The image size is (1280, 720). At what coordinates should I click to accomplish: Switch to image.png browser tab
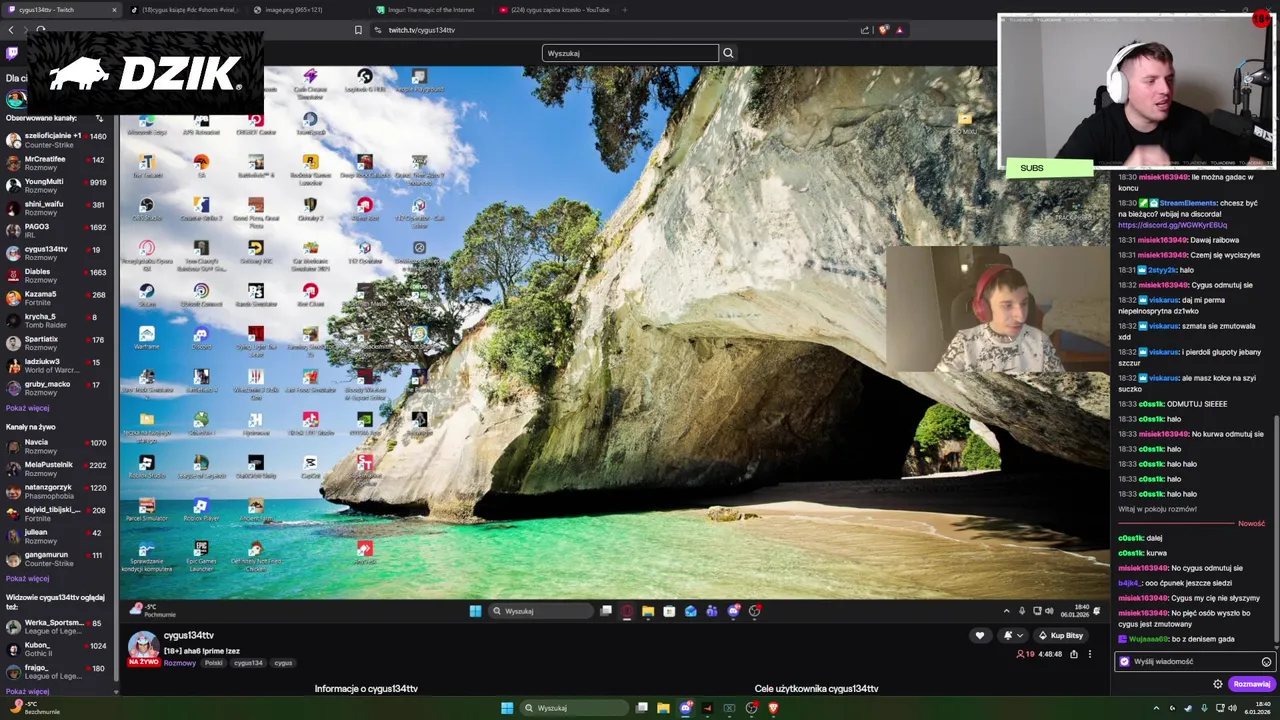click(295, 10)
